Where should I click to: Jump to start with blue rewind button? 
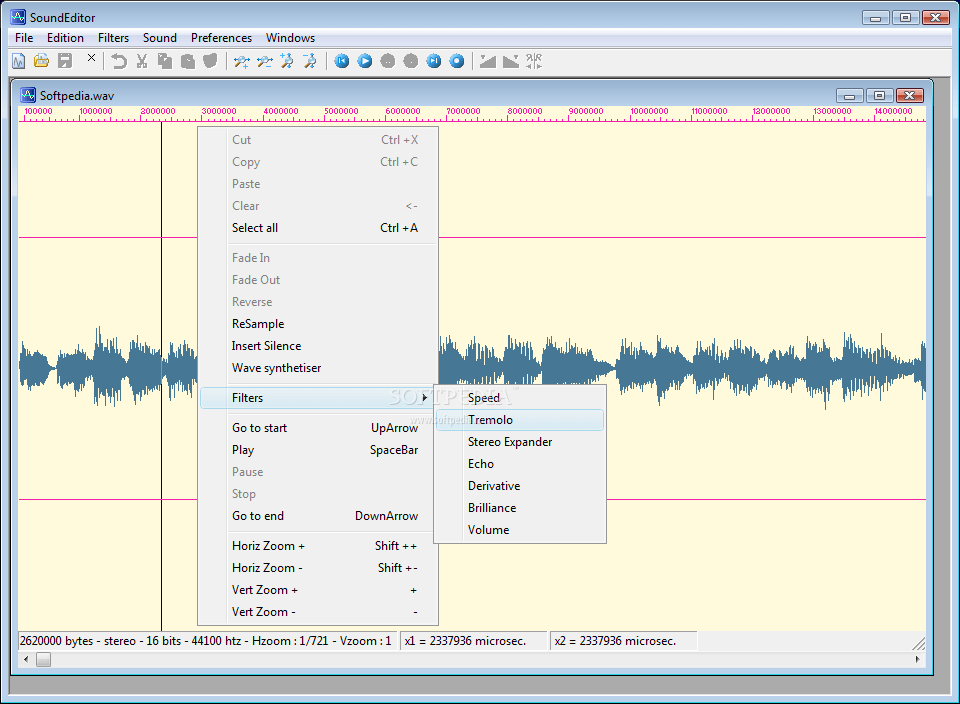342,61
